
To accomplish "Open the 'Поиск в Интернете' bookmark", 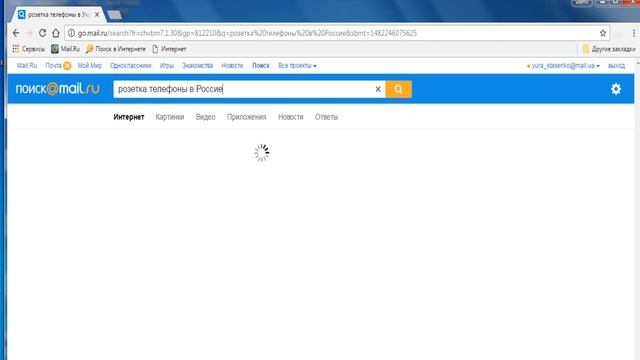I will click(116, 49).
